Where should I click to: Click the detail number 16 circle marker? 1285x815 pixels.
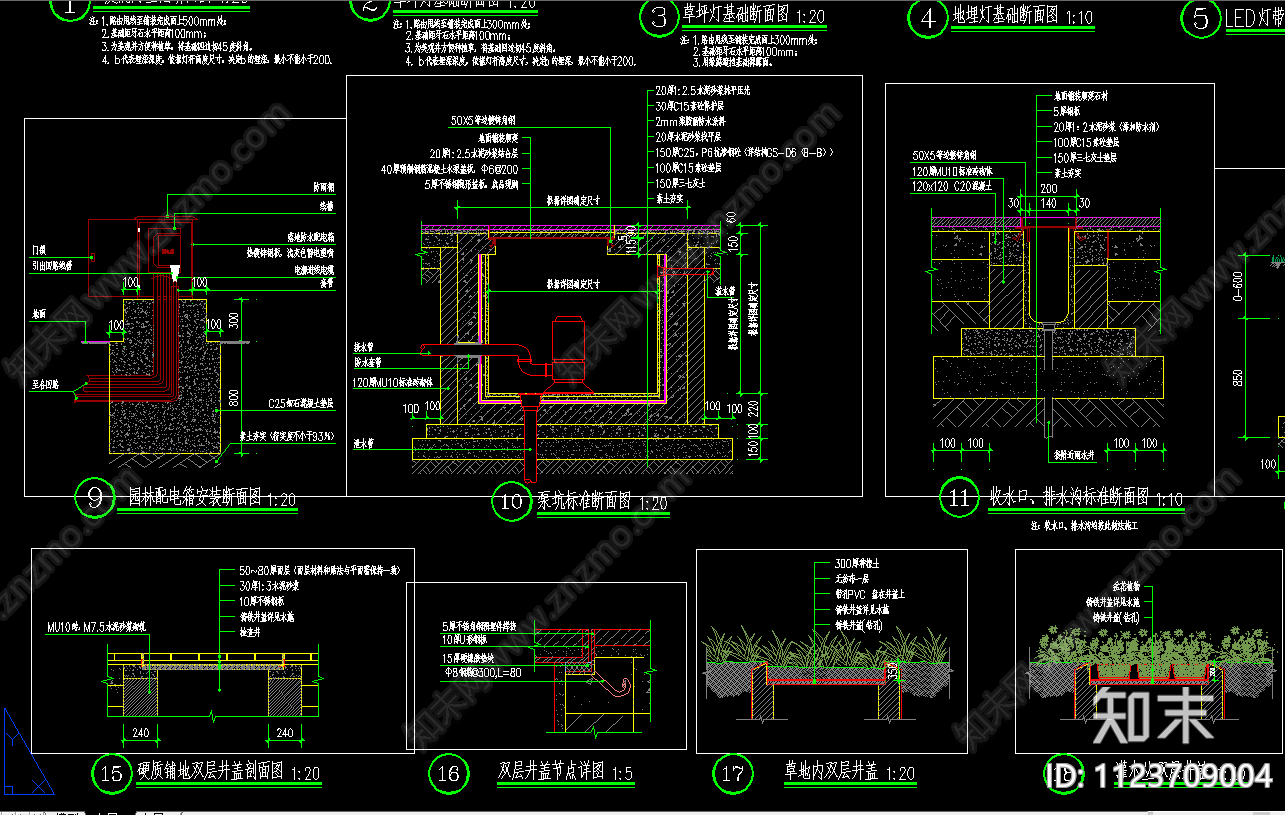448,772
